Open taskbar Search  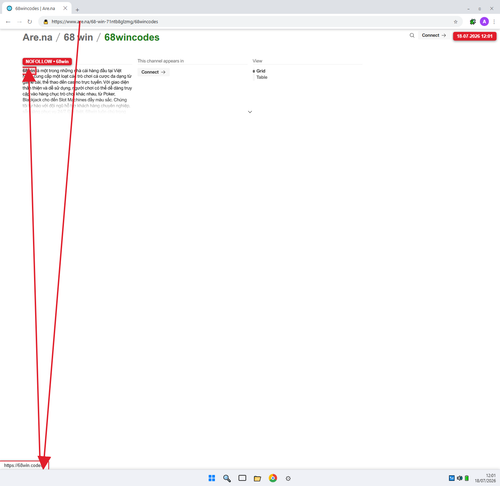click(x=227, y=478)
